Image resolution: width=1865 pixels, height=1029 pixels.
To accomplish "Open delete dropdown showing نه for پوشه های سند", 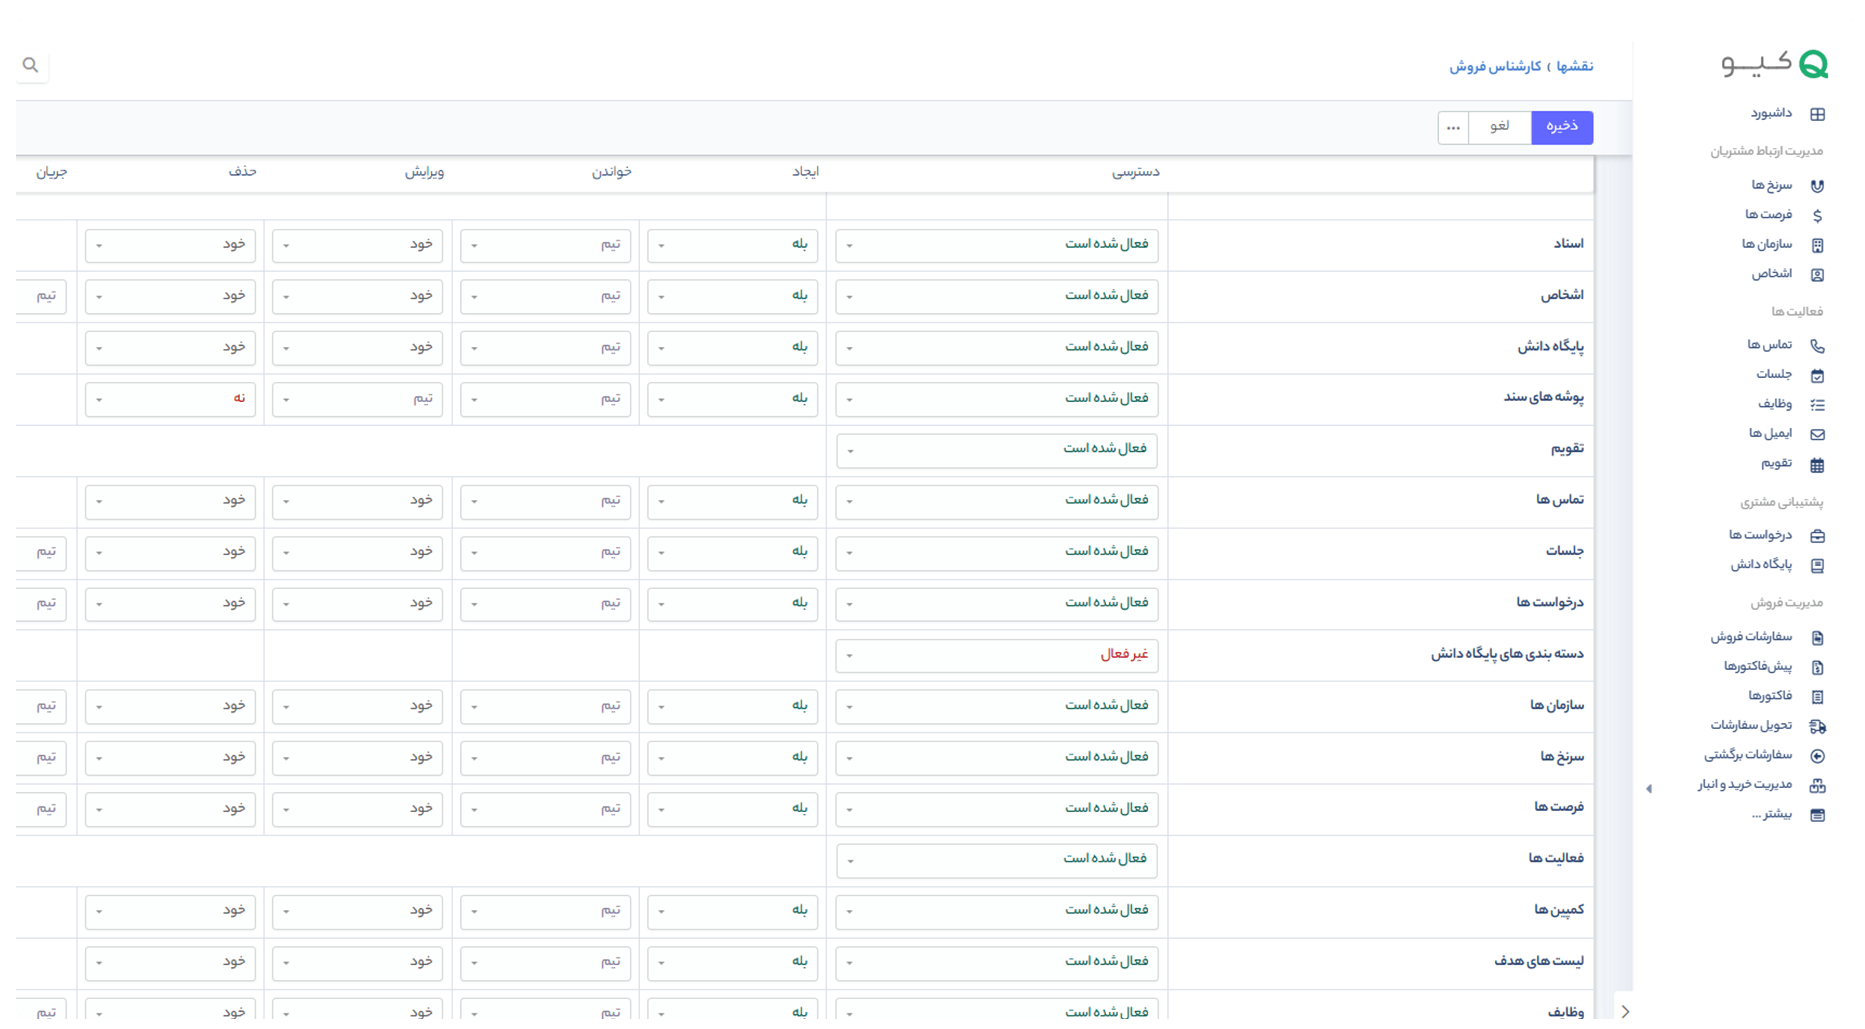I will coord(170,399).
